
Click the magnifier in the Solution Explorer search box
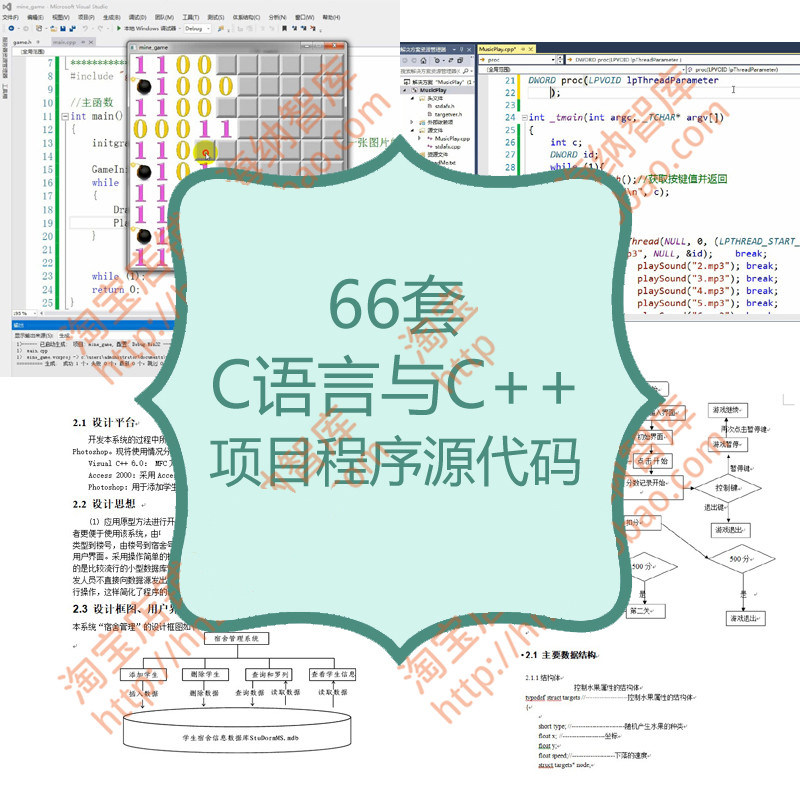tap(466, 69)
